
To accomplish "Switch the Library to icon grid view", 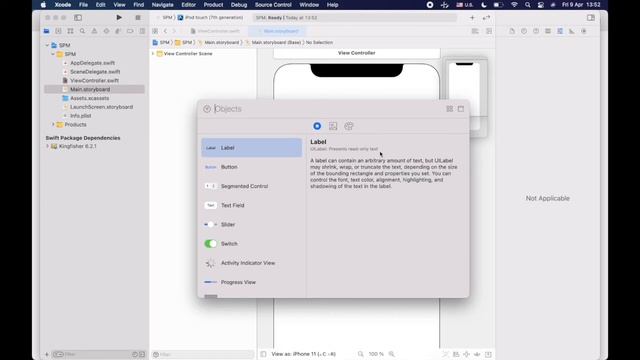I will 449,109.
